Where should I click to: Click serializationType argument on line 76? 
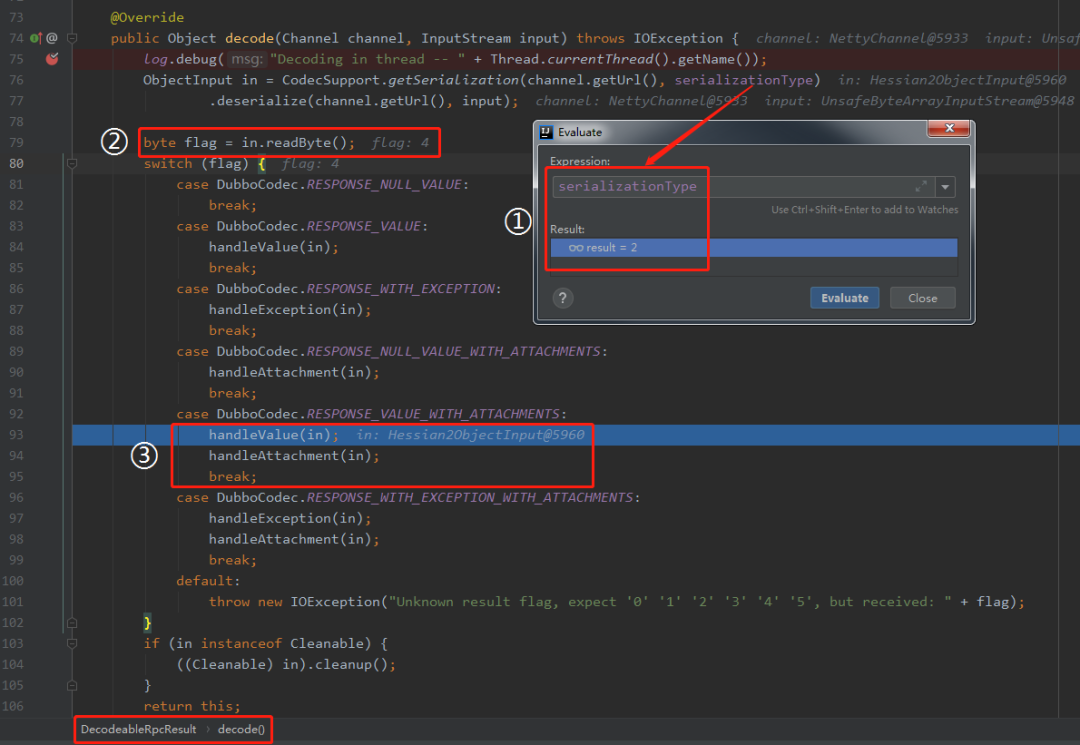point(744,81)
